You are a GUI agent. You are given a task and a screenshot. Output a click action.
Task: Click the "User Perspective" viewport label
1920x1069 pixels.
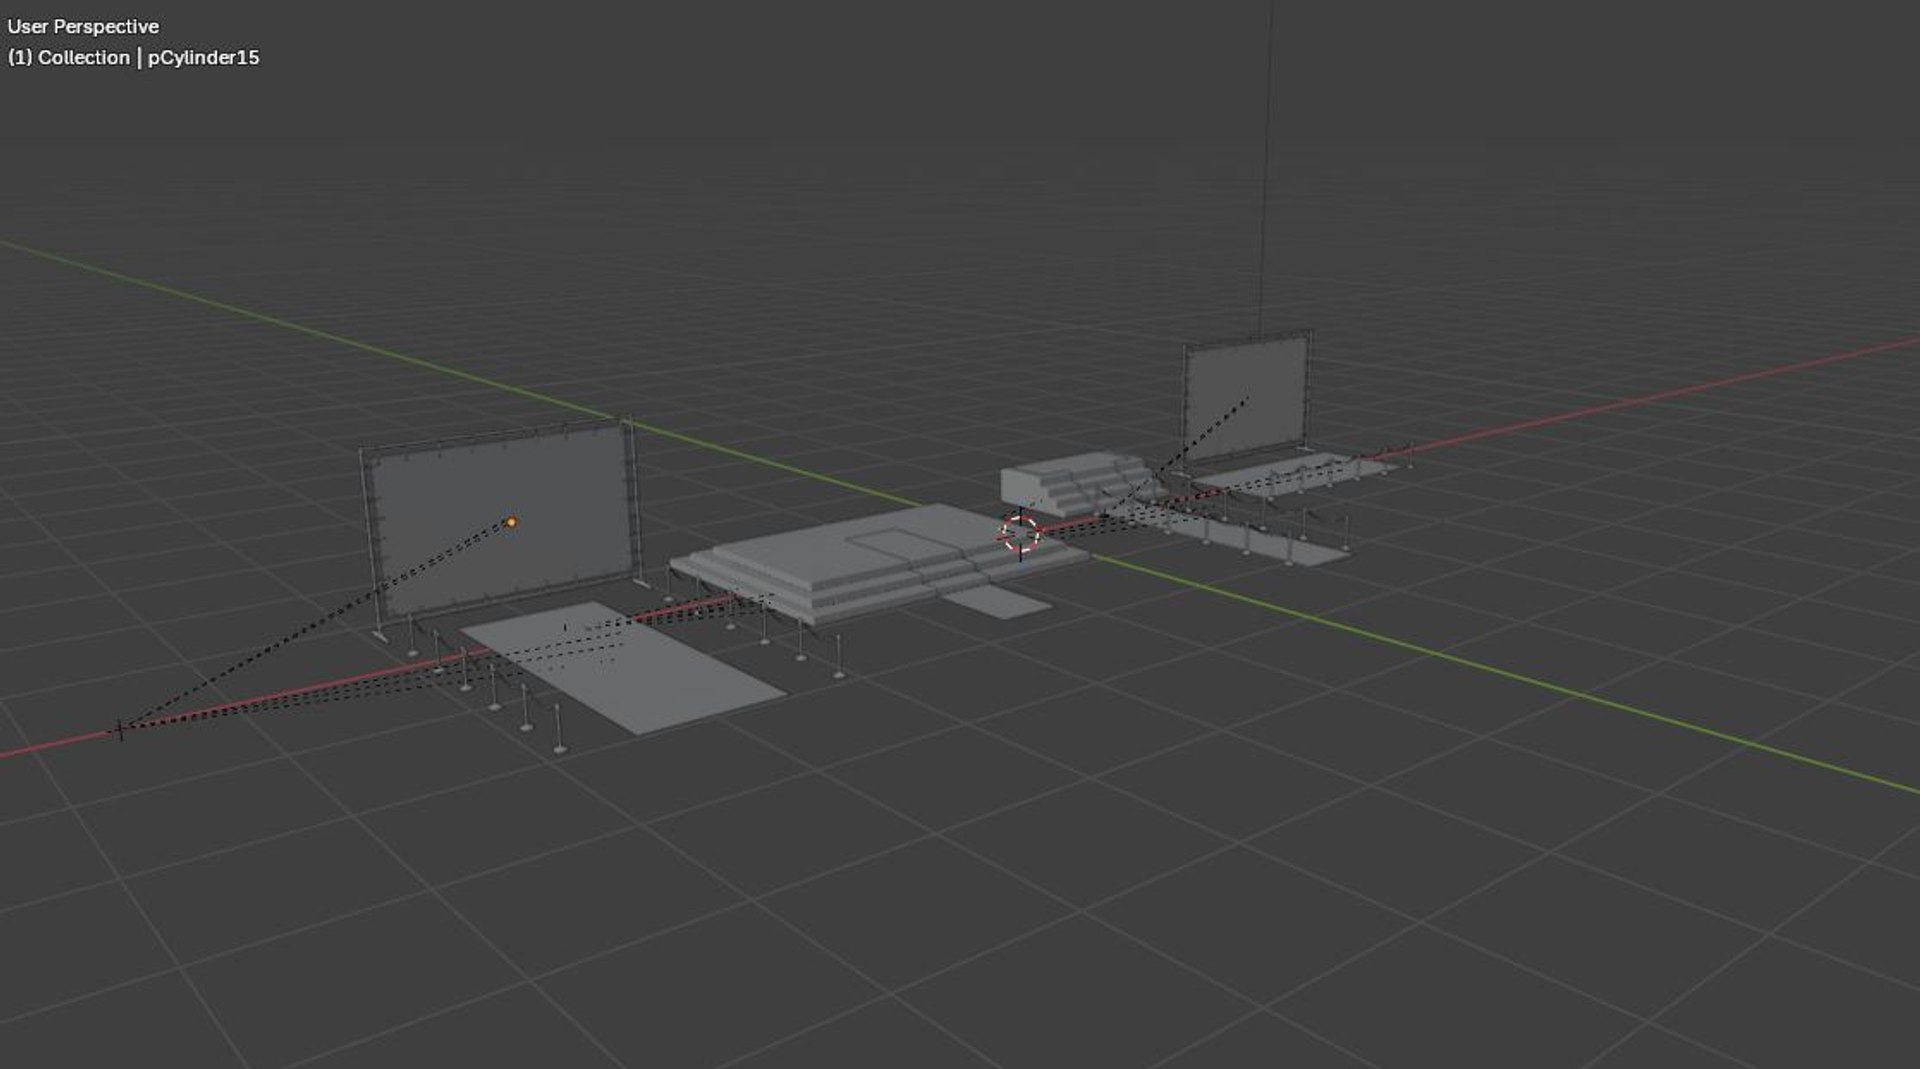[x=83, y=27]
